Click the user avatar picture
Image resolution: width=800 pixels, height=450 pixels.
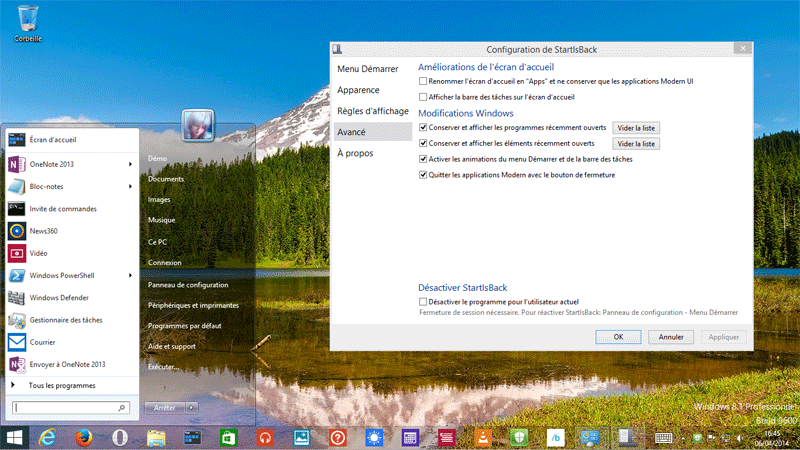pos(194,126)
